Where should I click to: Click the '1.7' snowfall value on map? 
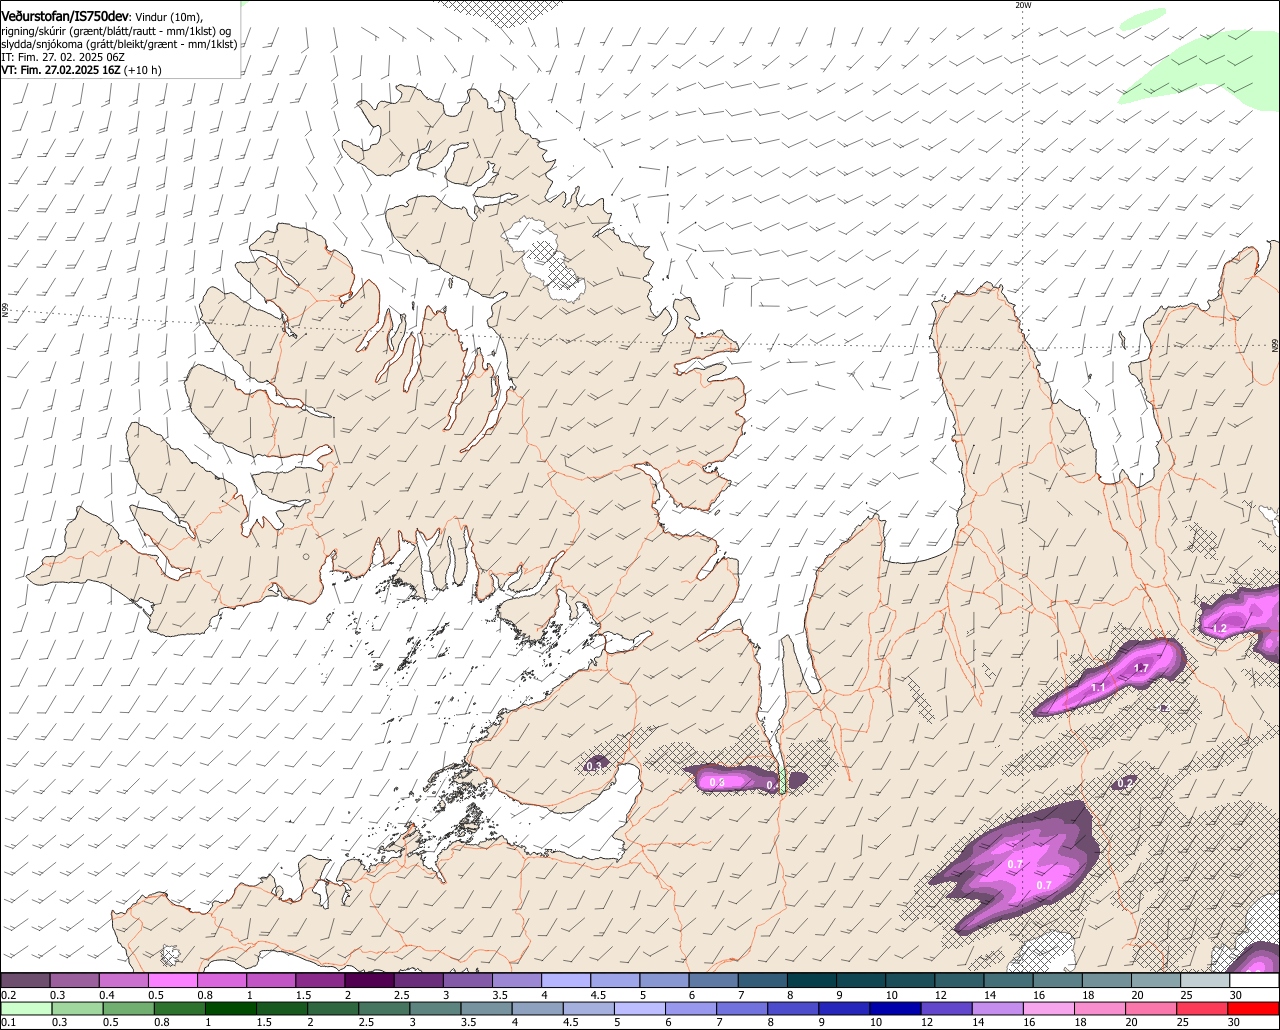tap(1141, 668)
